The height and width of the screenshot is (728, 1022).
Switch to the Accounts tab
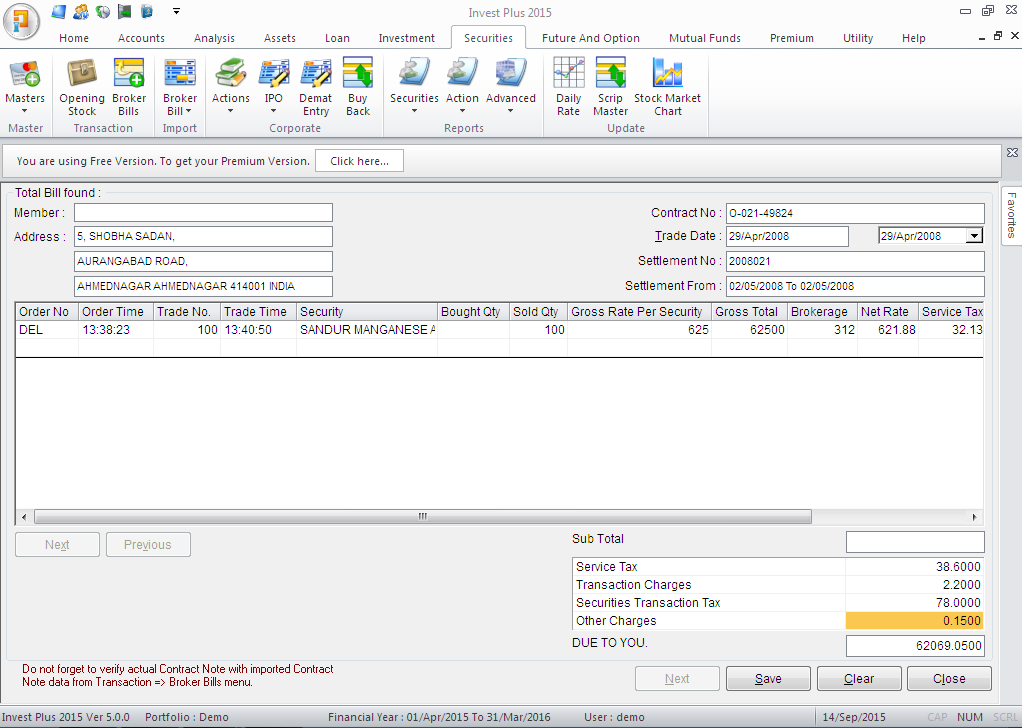tap(141, 38)
